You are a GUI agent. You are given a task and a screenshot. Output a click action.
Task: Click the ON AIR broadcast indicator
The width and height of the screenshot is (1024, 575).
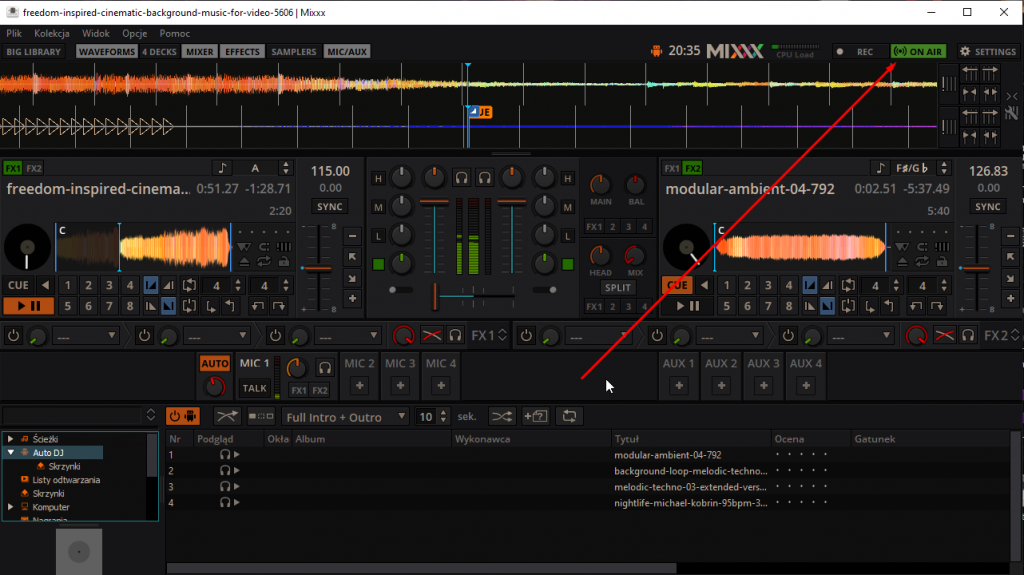click(918, 52)
